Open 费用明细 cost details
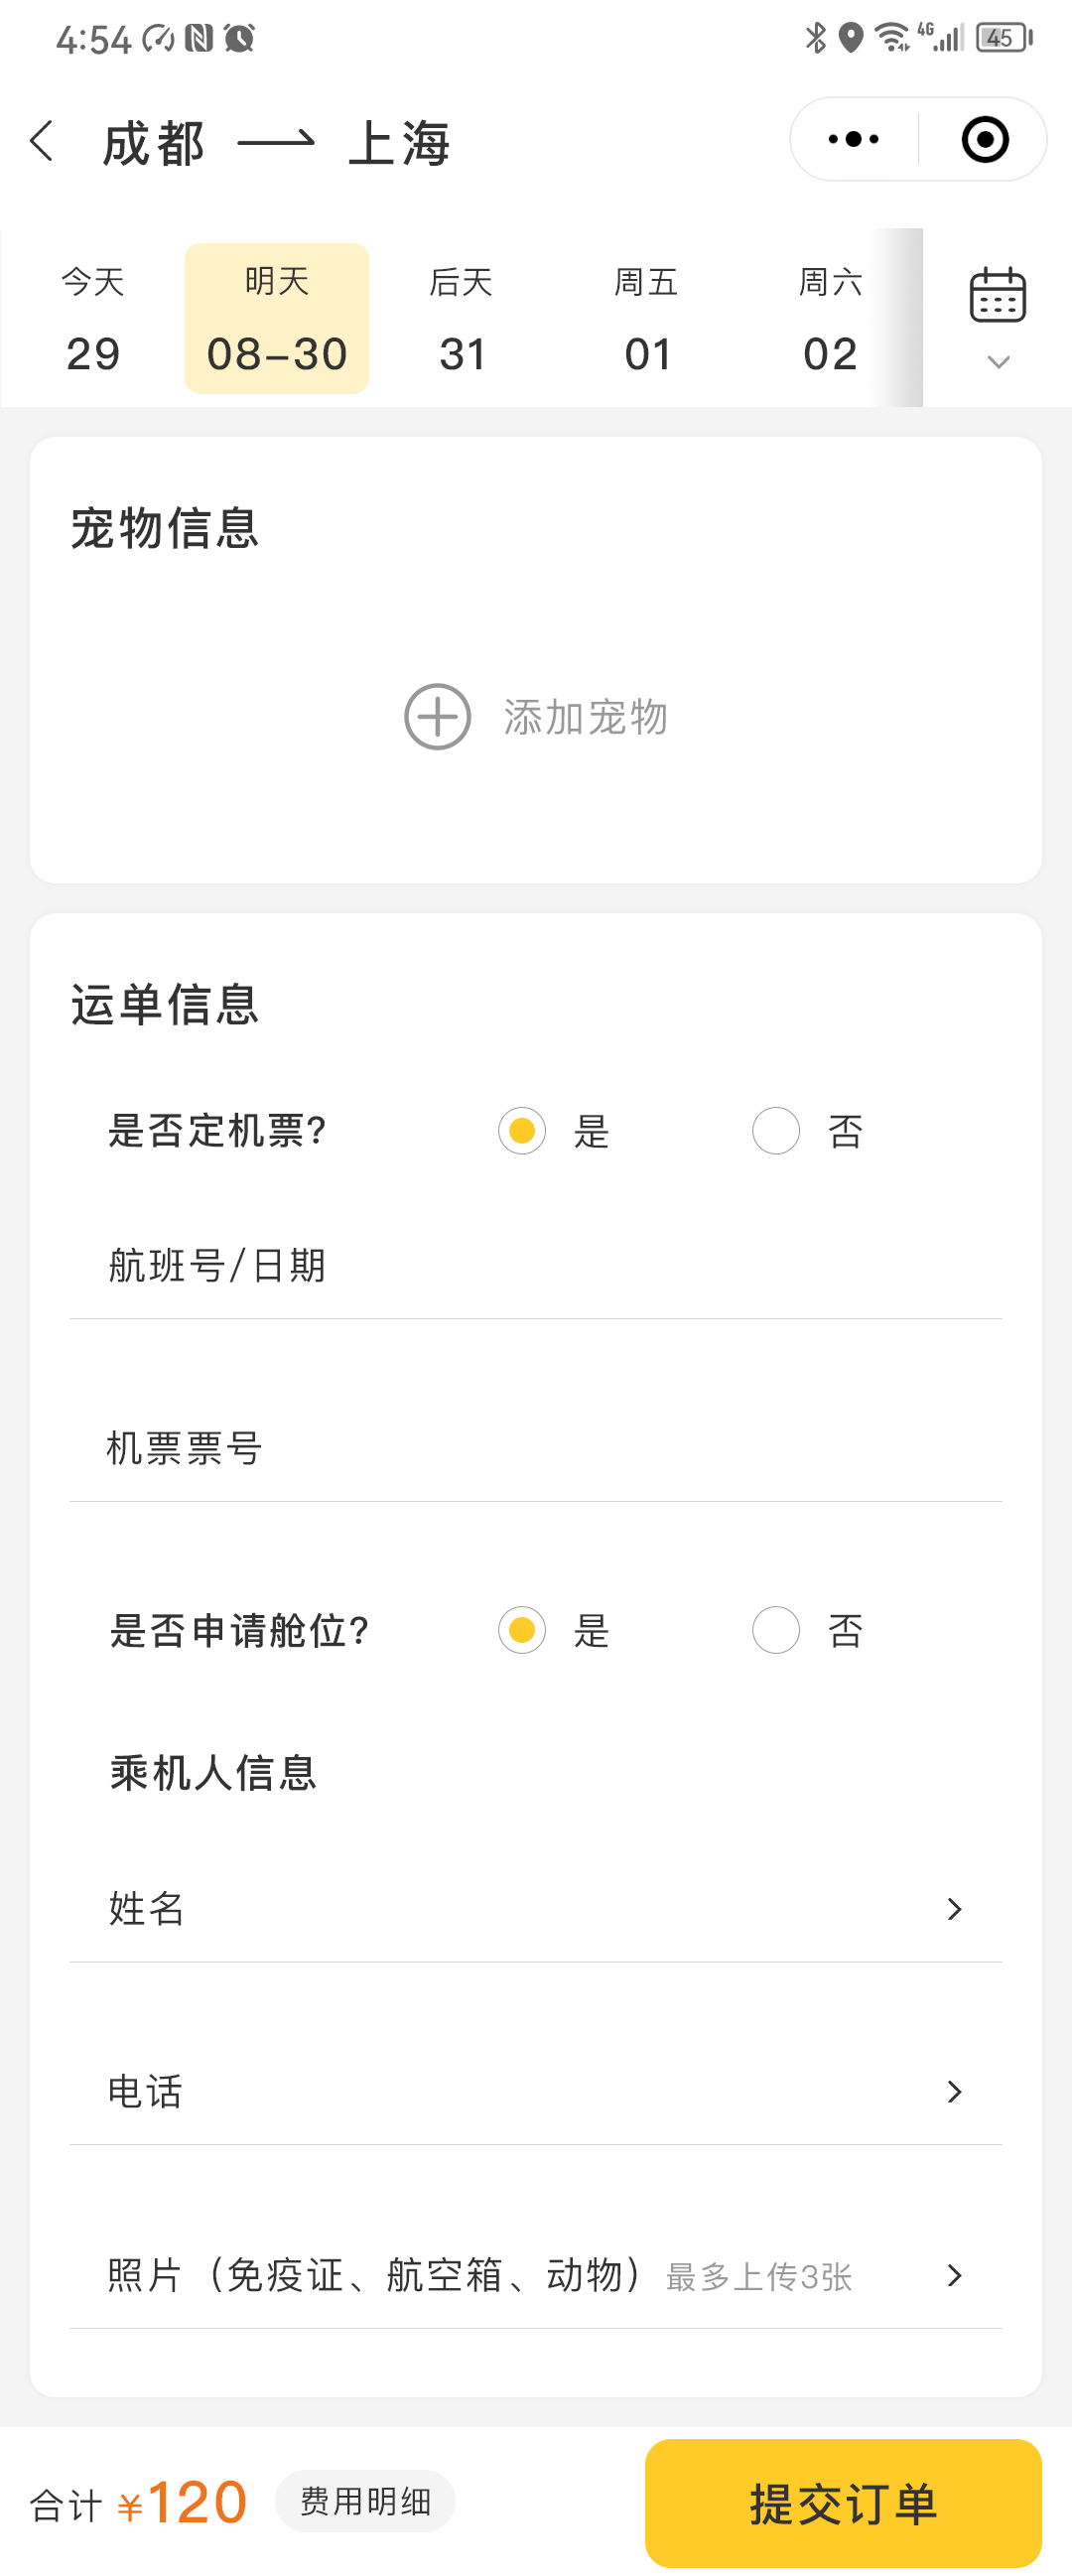This screenshot has height=2576, width=1072. (x=365, y=2501)
